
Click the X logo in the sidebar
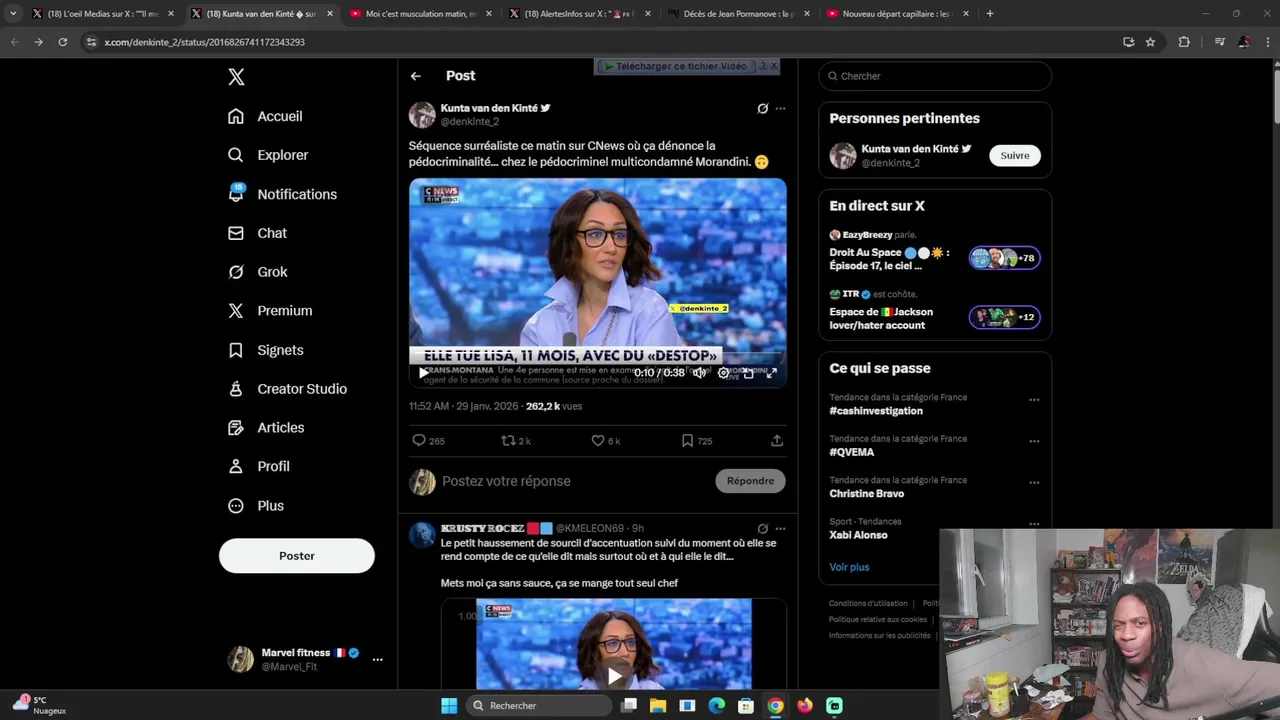[x=236, y=77]
